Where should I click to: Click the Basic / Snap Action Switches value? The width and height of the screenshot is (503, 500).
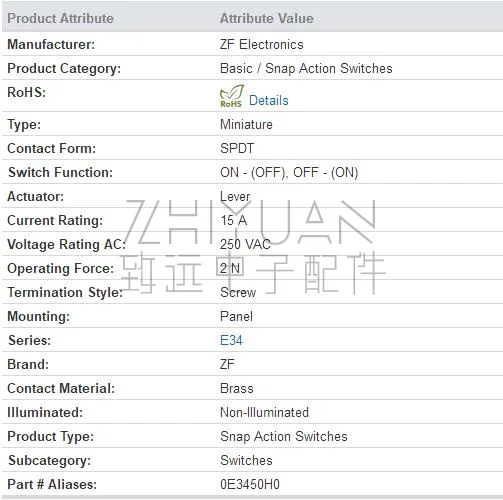306,68
